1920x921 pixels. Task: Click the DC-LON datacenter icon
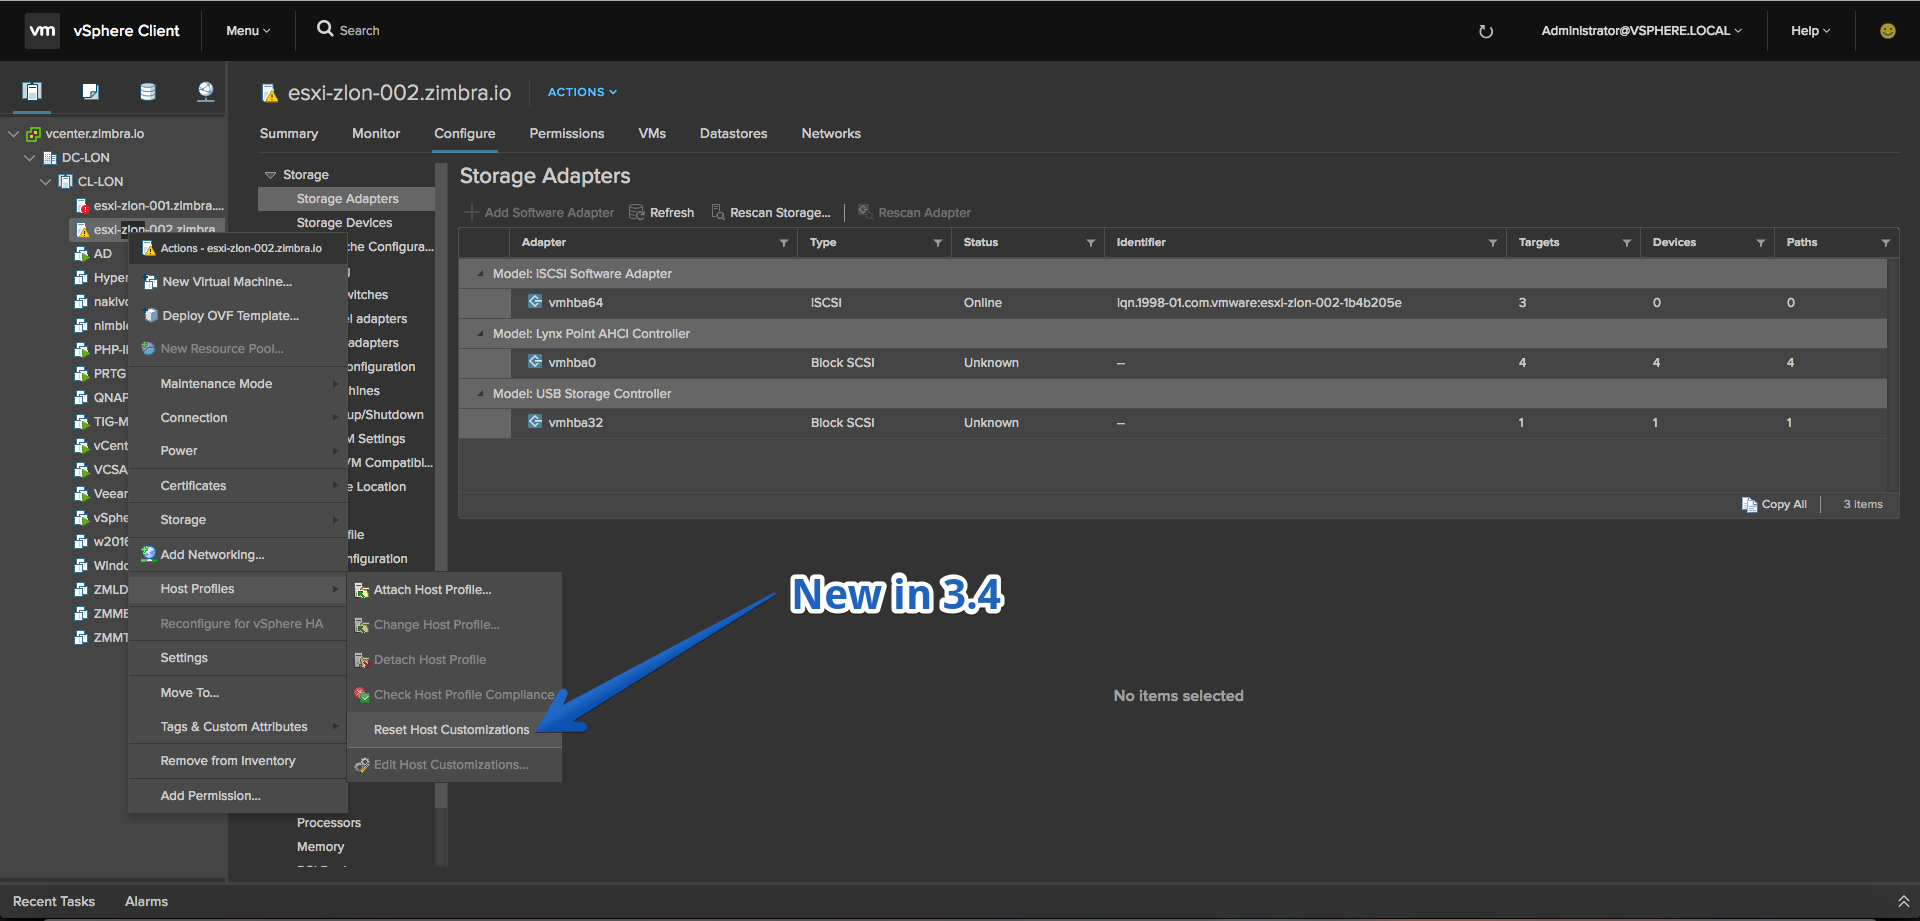50,158
